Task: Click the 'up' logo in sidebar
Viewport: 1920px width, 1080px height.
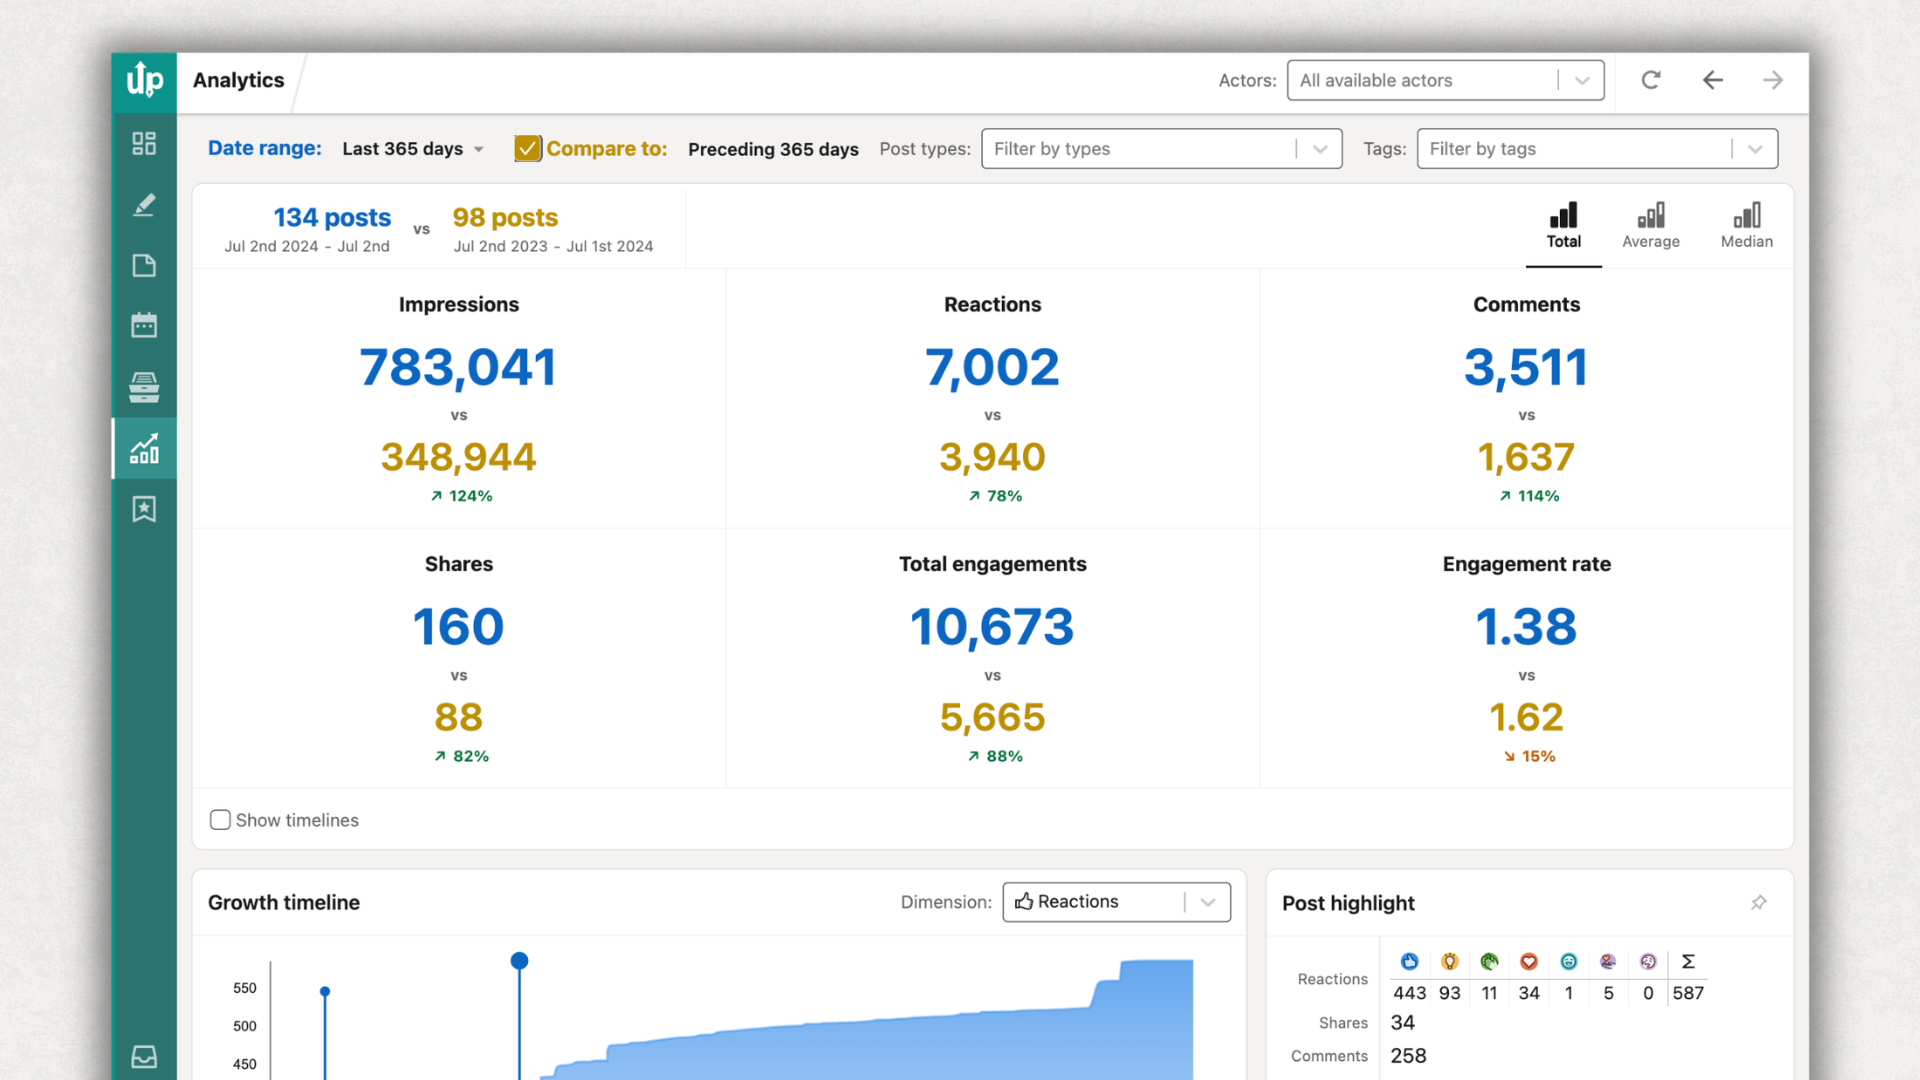Action: point(144,80)
